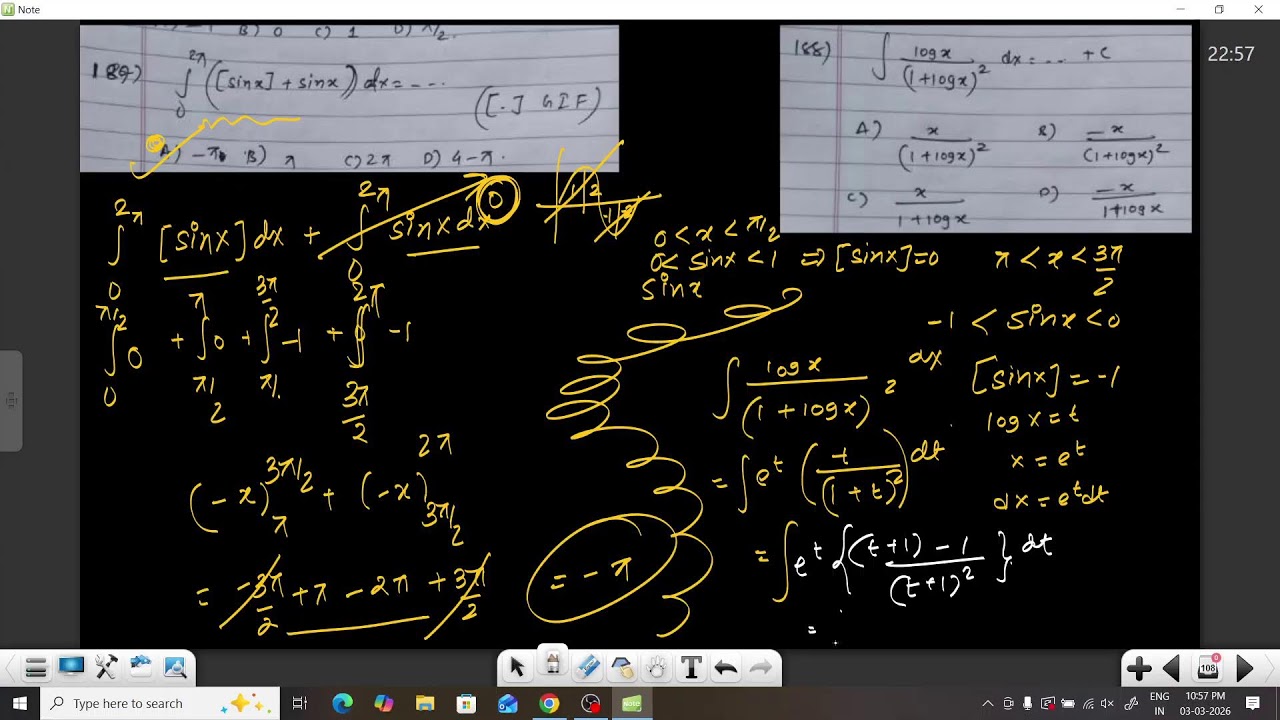Click the share/export icon in left toolbar
The width and height of the screenshot is (1280, 720).
[140, 668]
